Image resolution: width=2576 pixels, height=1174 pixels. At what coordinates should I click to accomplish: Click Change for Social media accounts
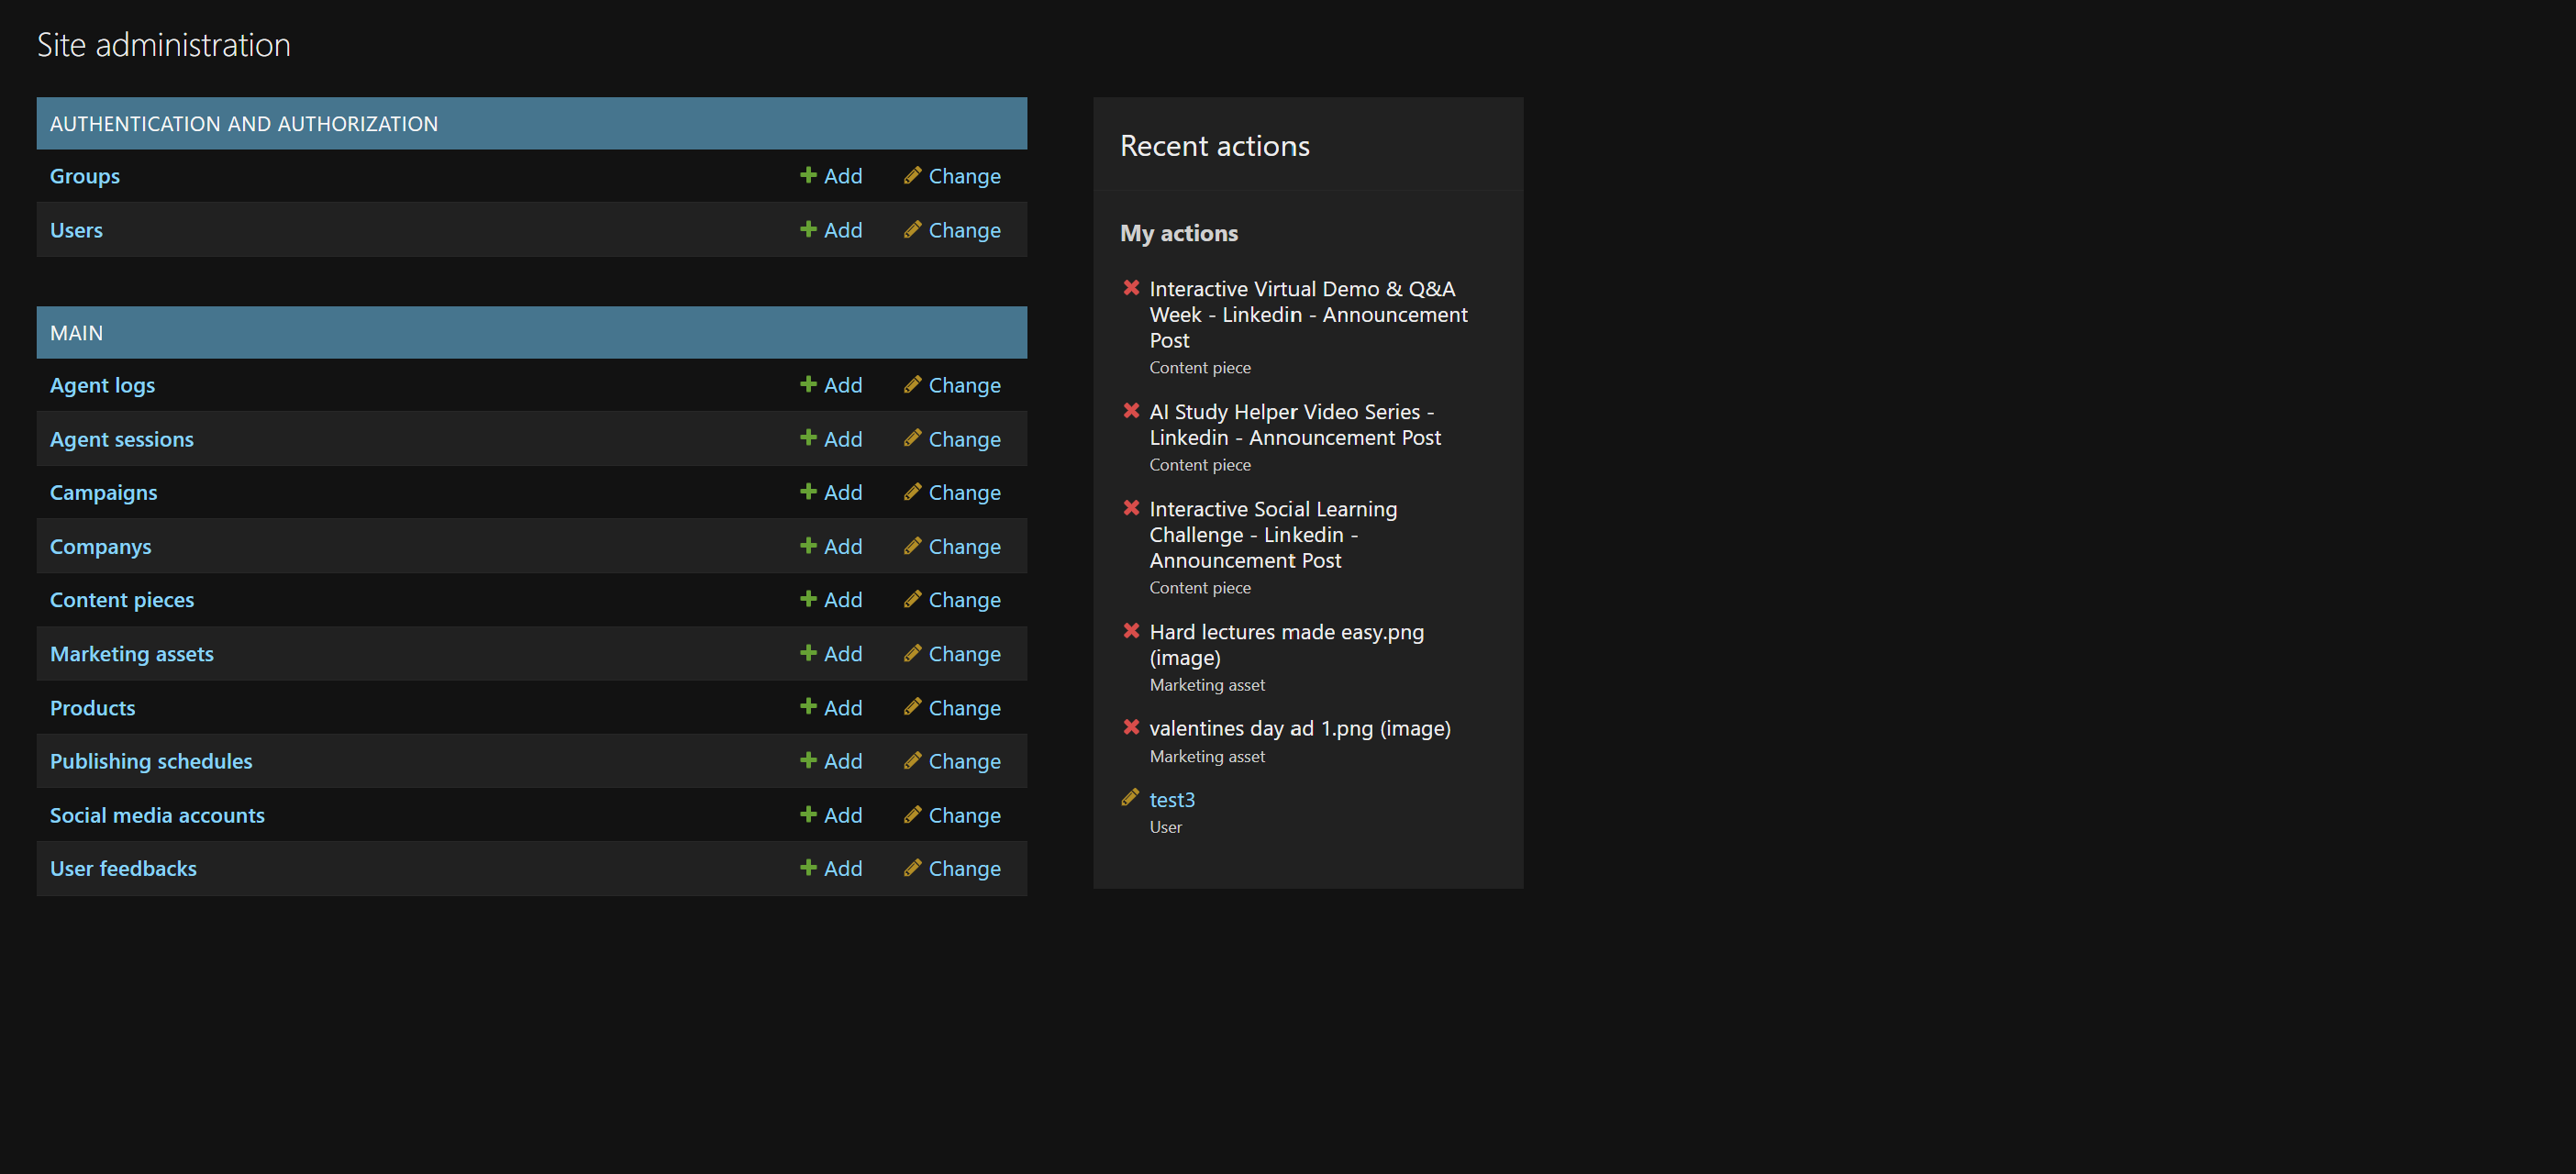click(x=964, y=815)
